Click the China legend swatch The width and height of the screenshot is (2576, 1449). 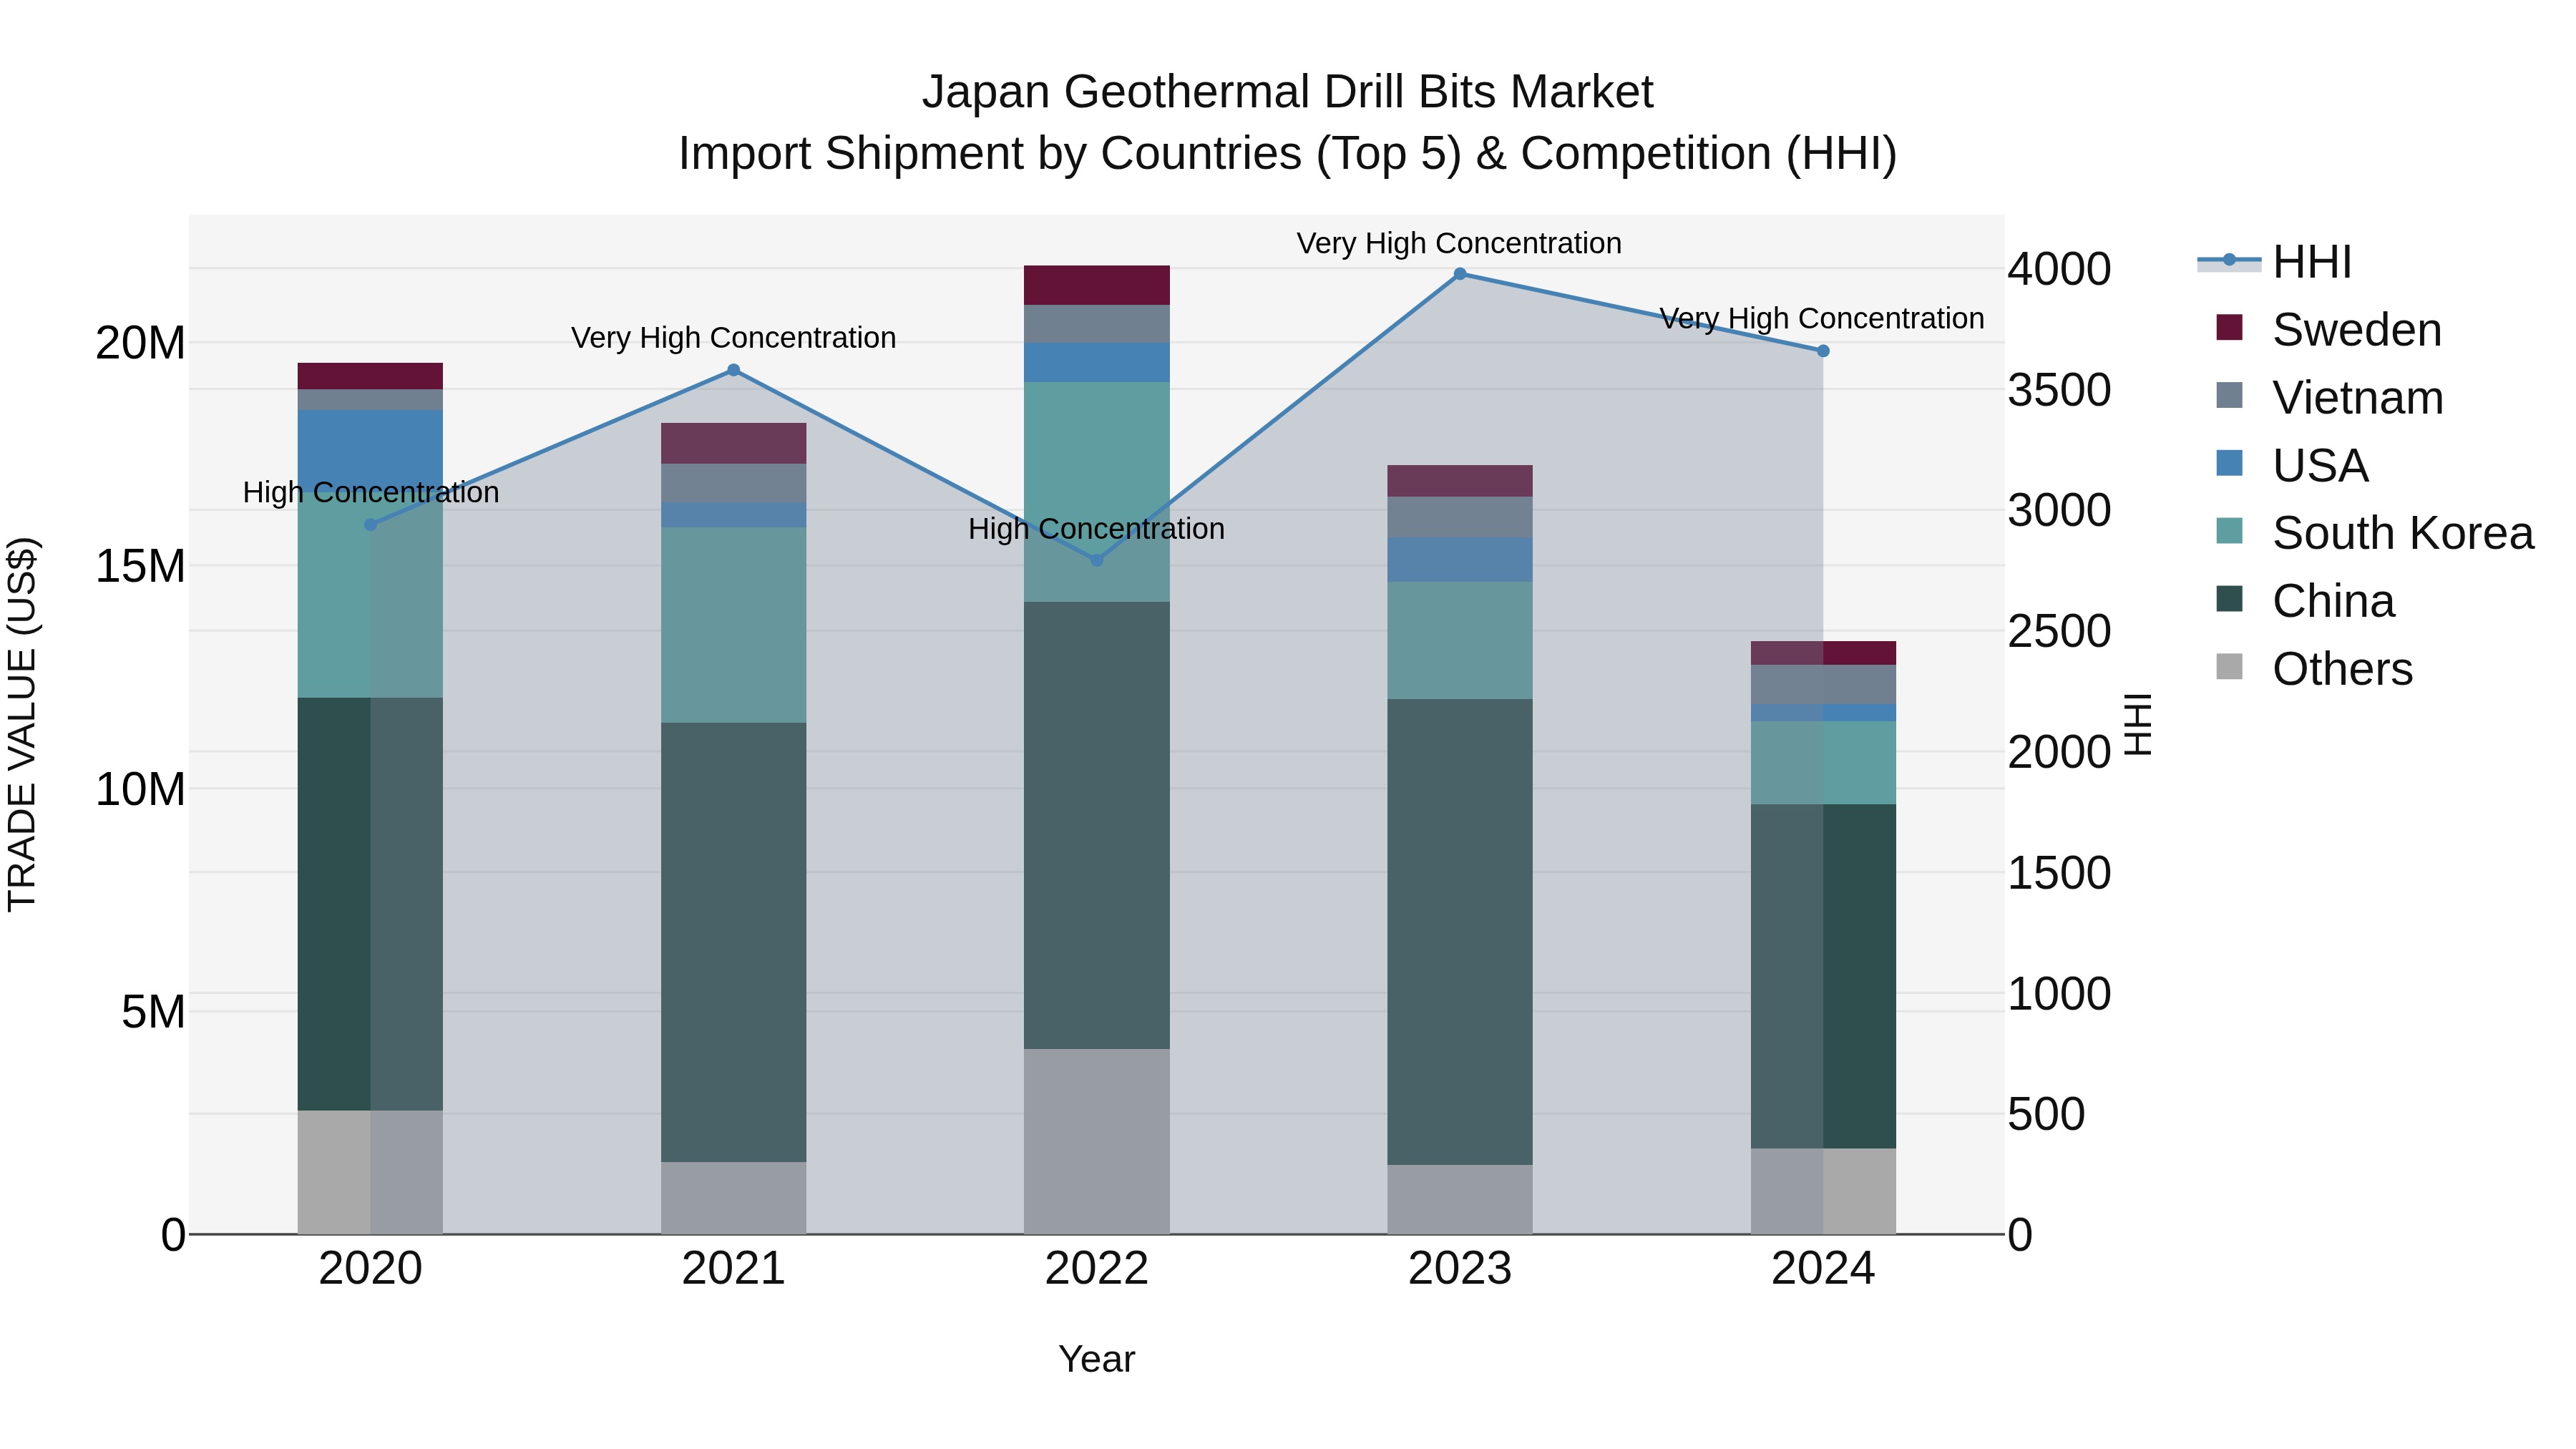coord(2229,599)
